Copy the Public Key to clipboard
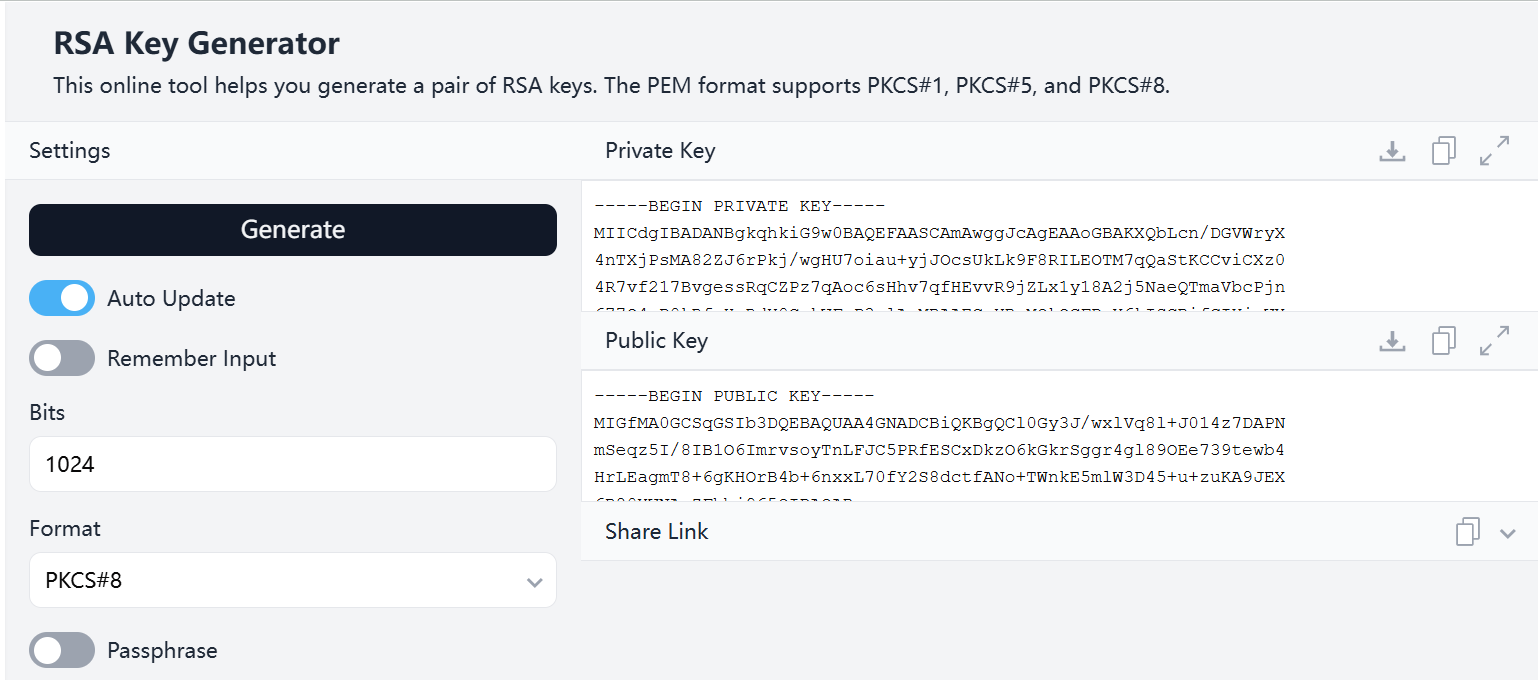 point(1443,341)
